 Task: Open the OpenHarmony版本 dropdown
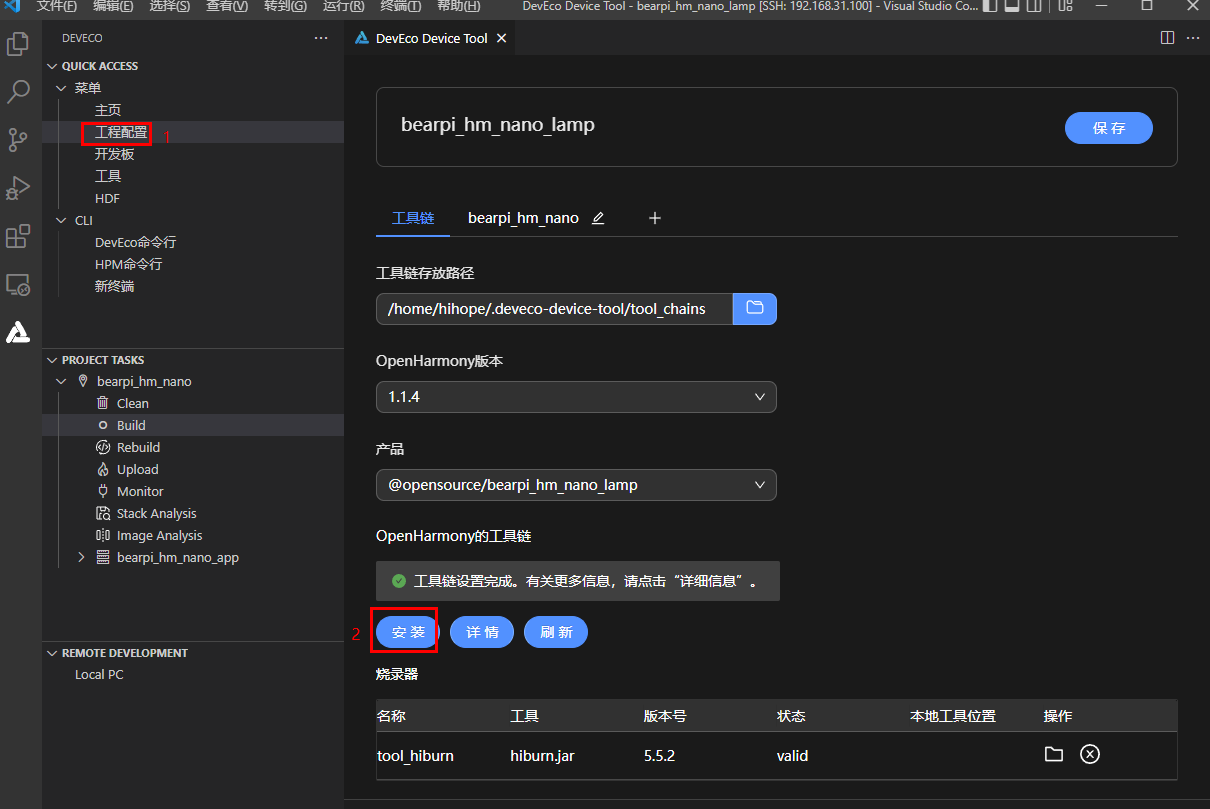point(576,397)
